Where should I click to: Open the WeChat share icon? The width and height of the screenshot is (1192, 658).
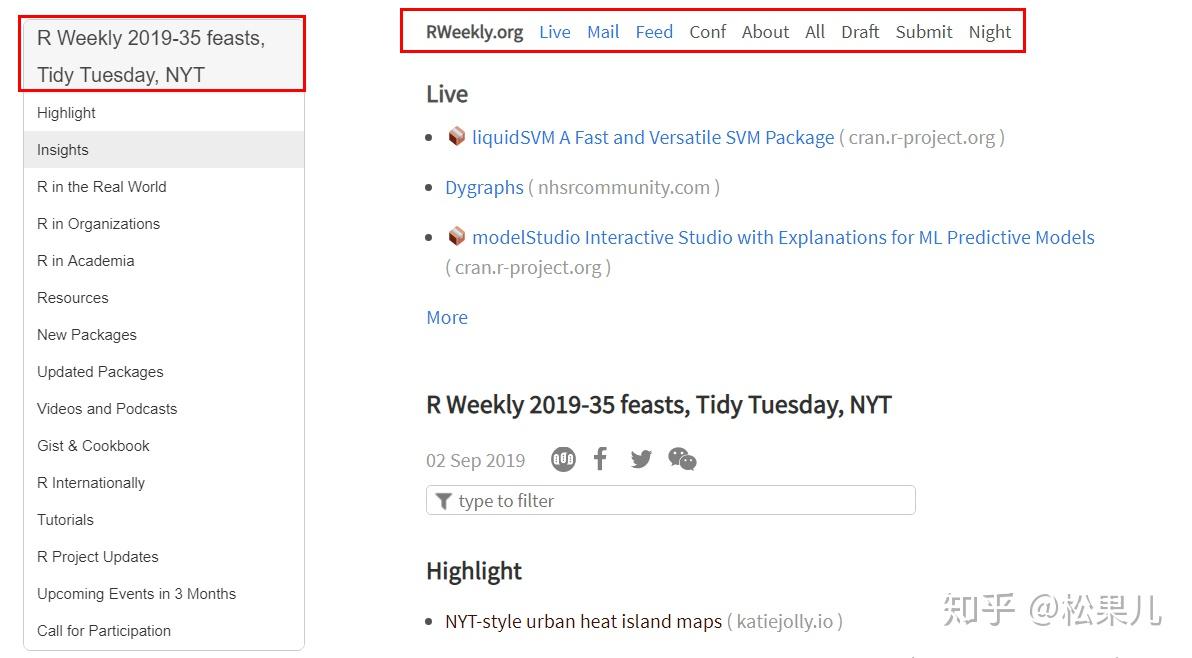tap(682, 459)
